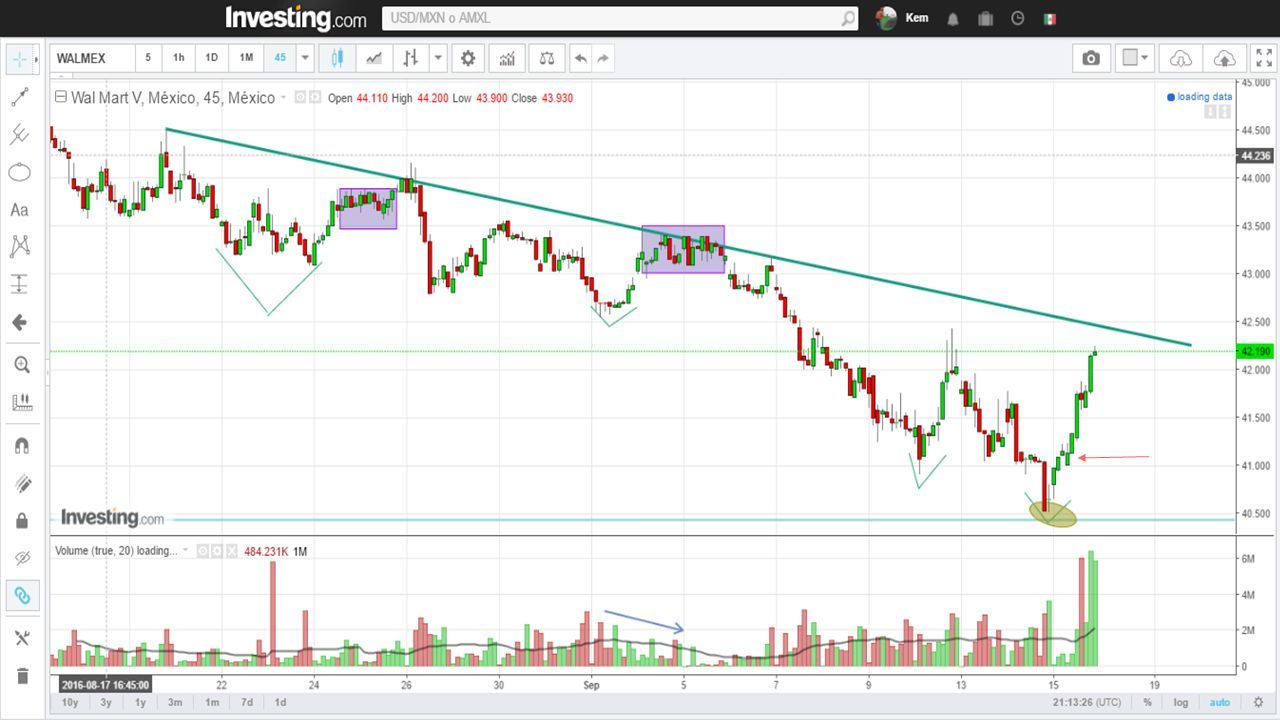Set time range to 1m
The width and height of the screenshot is (1280, 720).
click(x=212, y=702)
